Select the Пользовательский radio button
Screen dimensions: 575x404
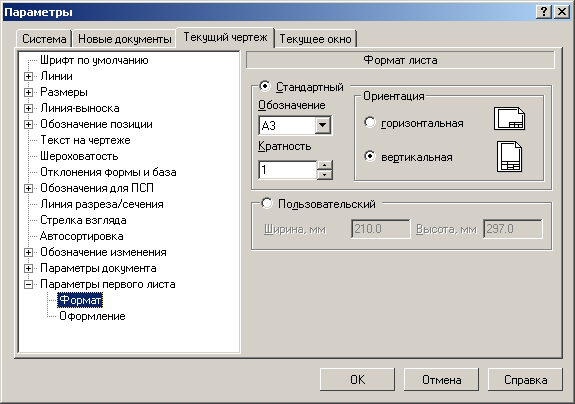(267, 203)
